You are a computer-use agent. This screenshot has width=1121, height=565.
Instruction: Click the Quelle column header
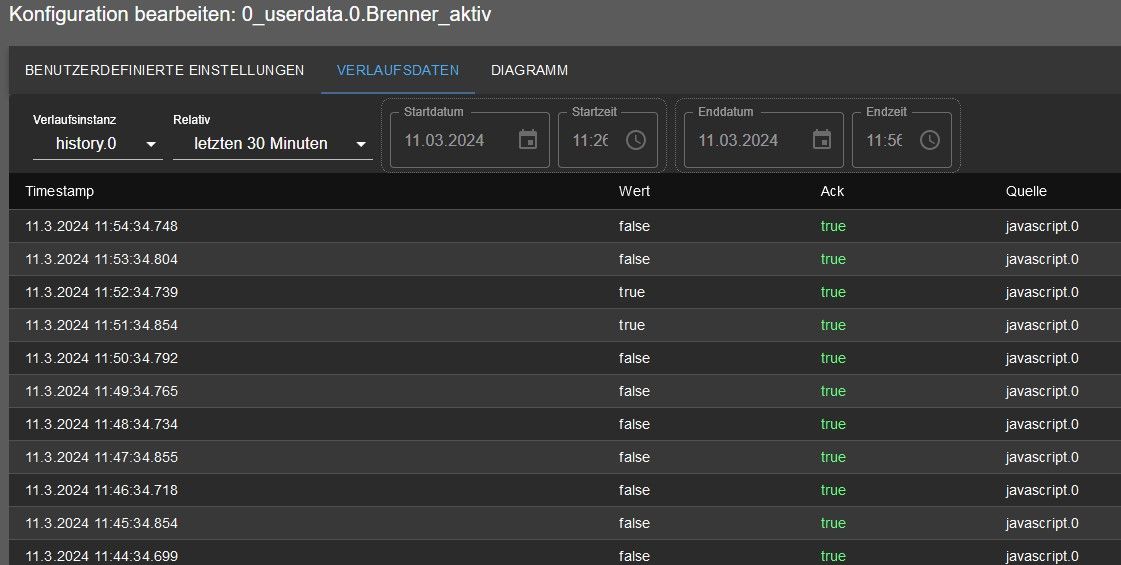click(1026, 191)
